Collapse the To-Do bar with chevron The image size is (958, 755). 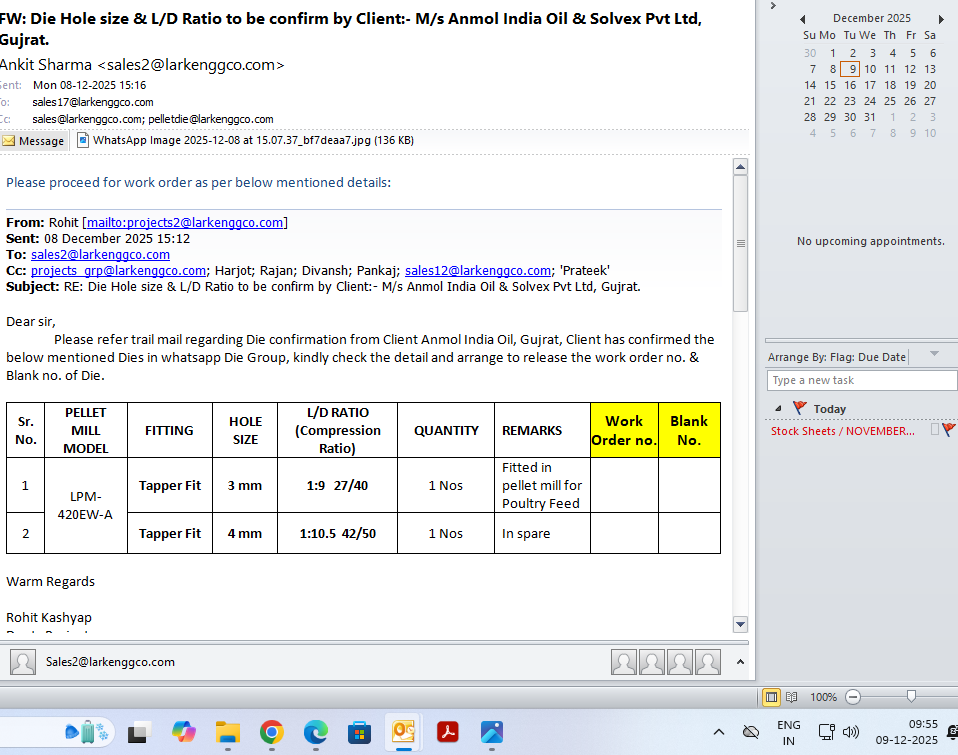point(772,6)
